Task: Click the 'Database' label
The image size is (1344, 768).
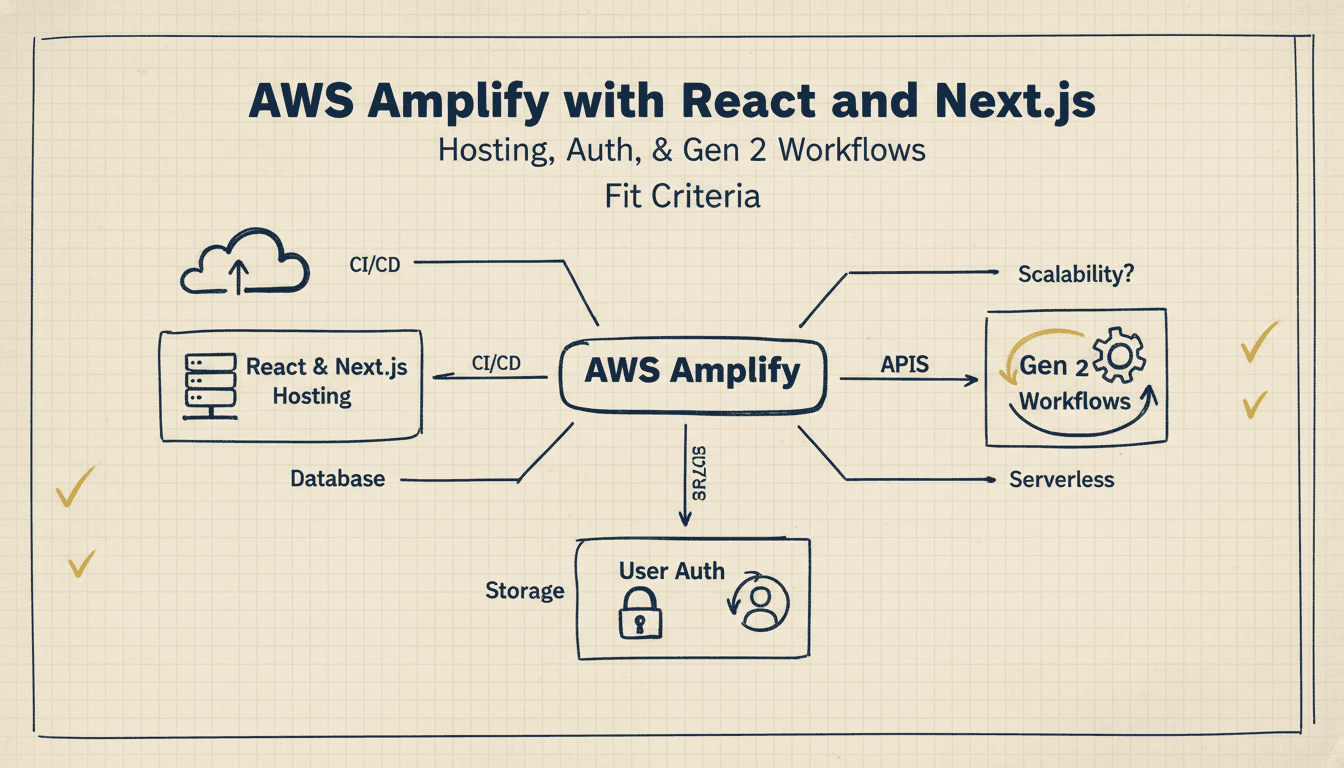Action: [337, 479]
